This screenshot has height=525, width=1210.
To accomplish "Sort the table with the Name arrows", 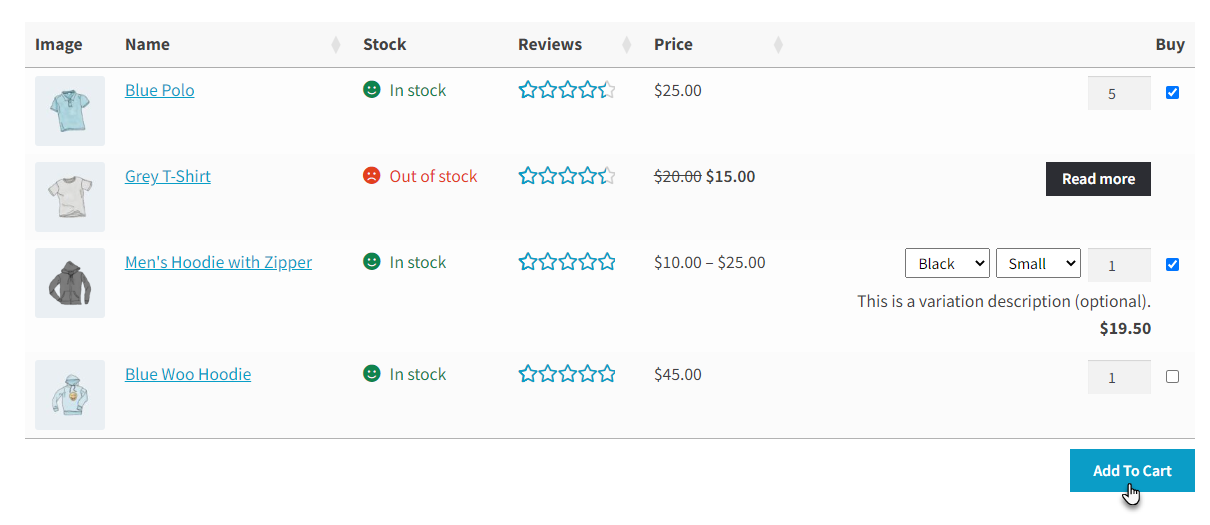I will tap(335, 45).
